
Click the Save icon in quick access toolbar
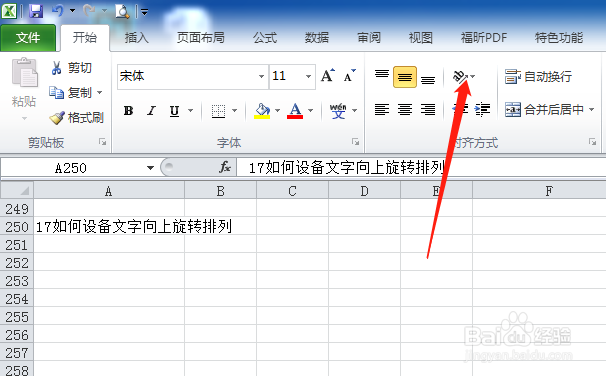[x=36, y=10]
